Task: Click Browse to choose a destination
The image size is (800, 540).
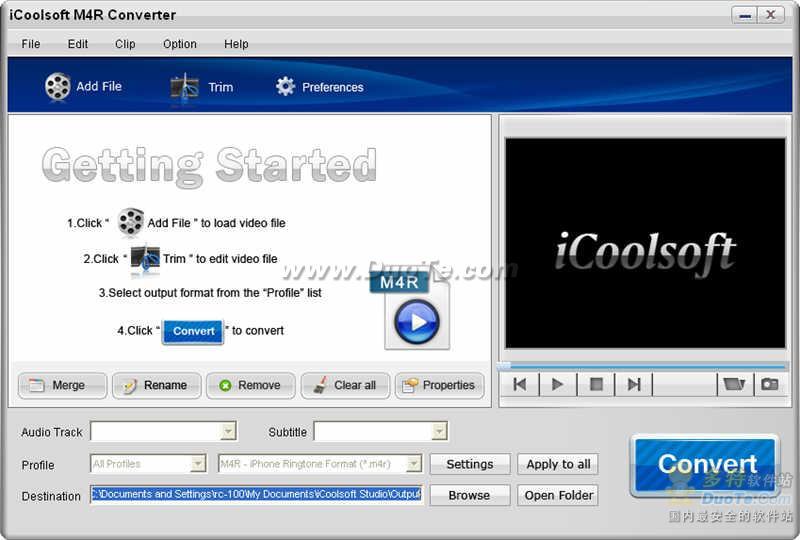Action: pyautogui.click(x=469, y=495)
